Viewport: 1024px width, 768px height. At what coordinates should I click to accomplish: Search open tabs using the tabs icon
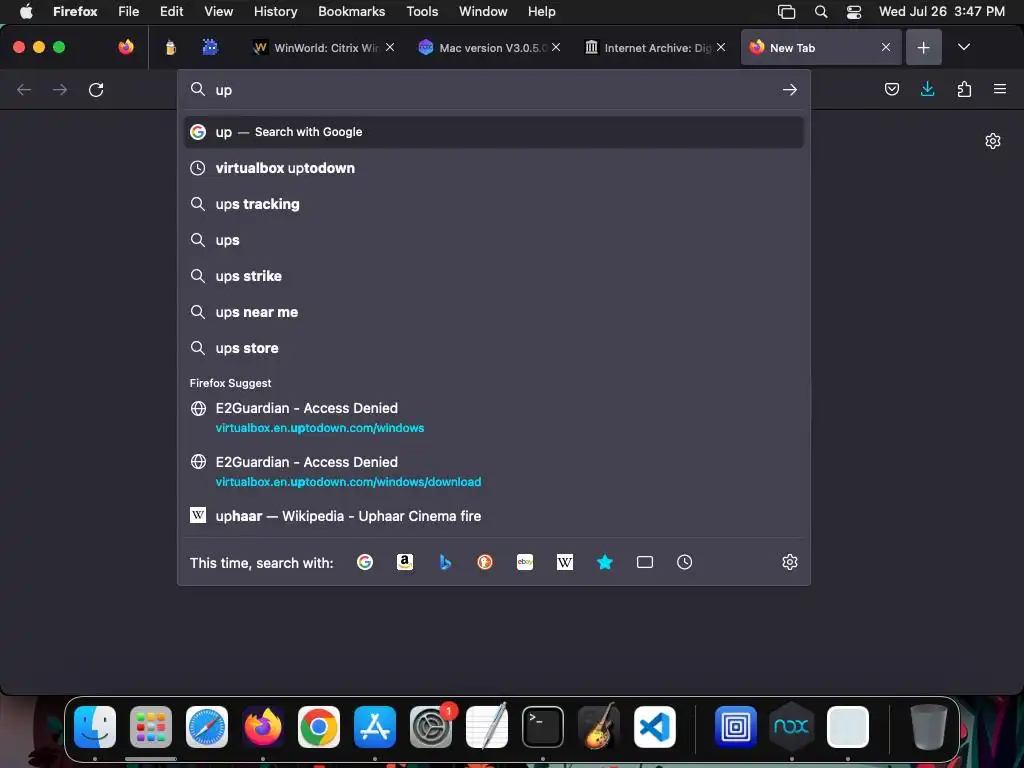point(645,562)
